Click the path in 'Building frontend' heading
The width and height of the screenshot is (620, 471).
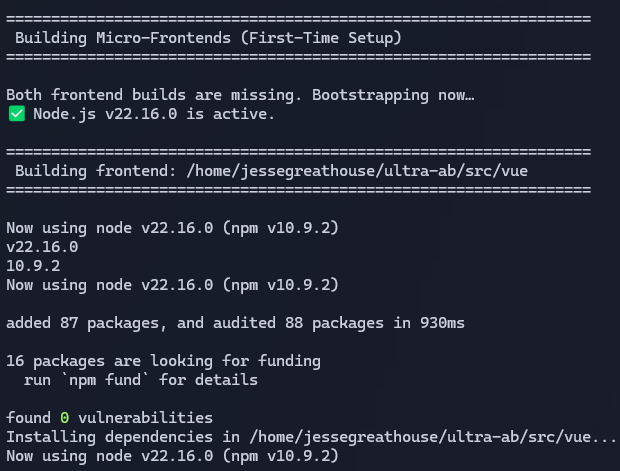click(x=357, y=171)
